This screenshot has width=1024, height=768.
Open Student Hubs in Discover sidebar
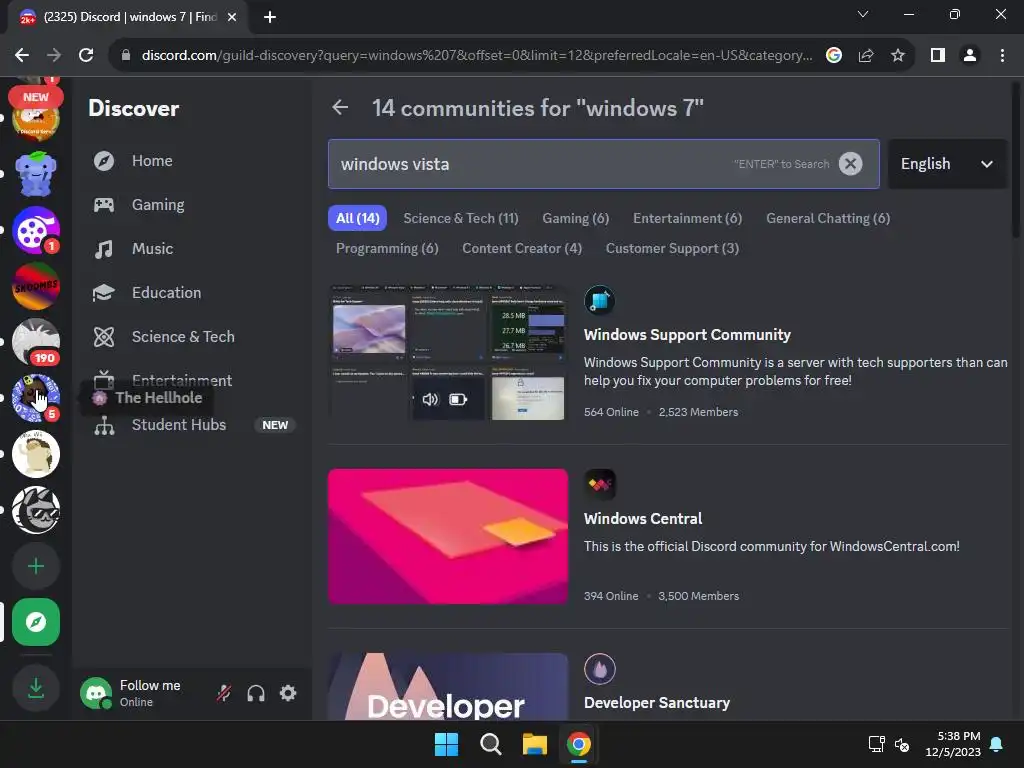193,424
